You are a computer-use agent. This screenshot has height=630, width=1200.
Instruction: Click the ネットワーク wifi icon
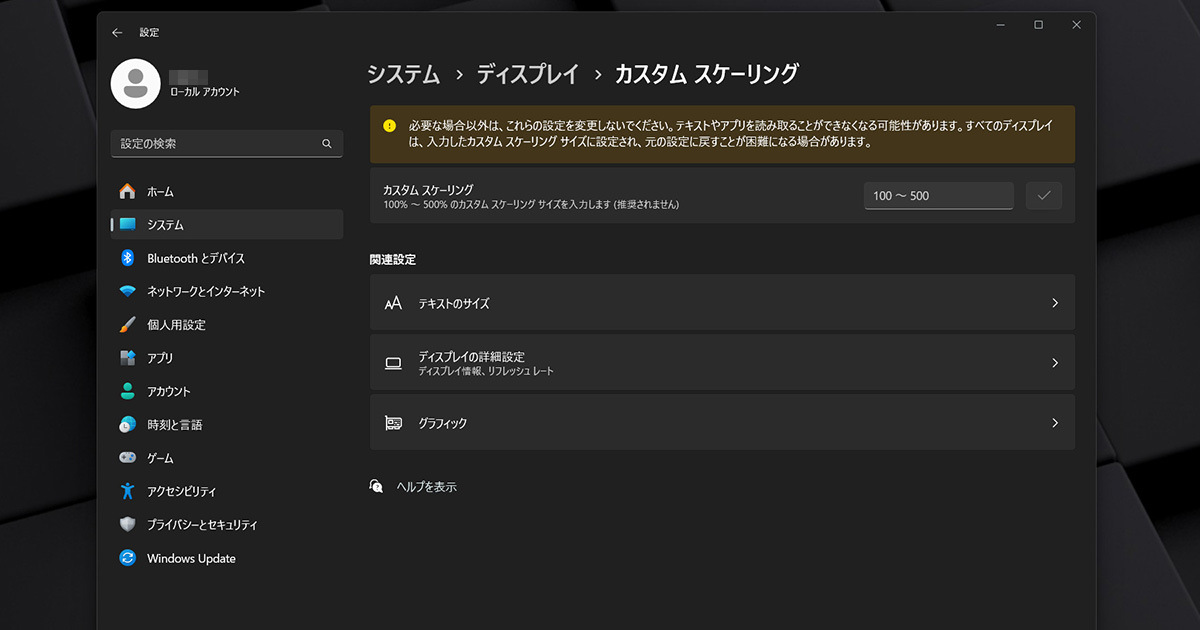[127, 292]
